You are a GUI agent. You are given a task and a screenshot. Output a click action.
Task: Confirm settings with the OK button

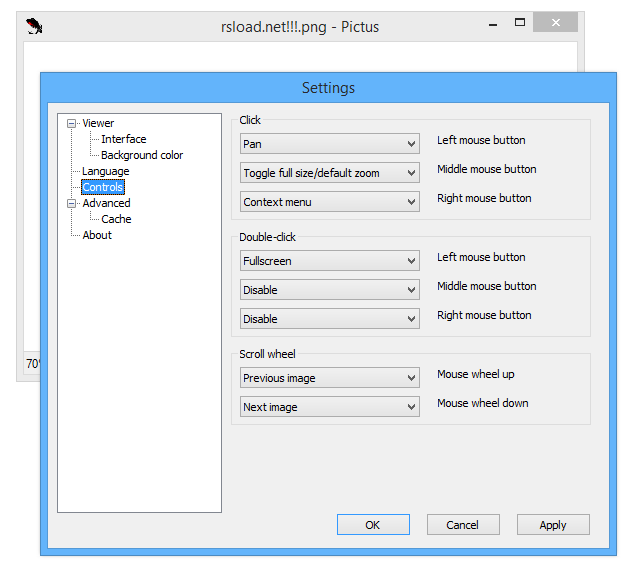pos(373,525)
